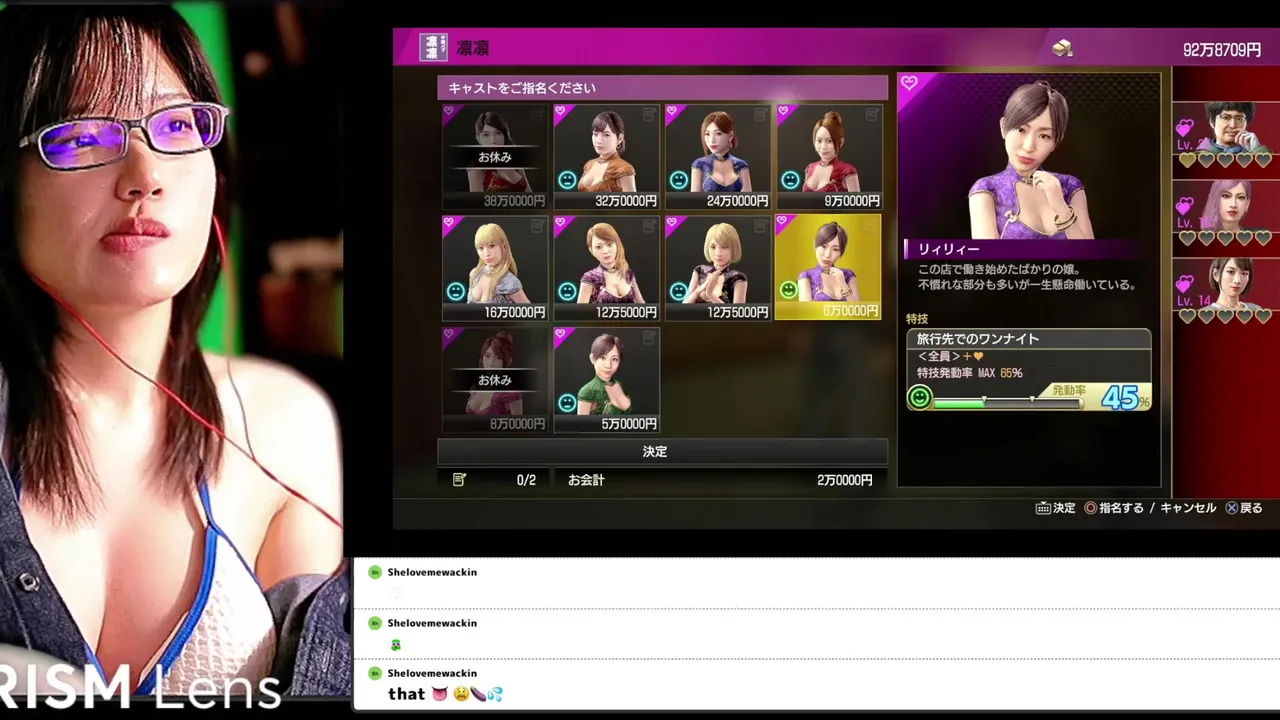Click the heart badge on 9万0000円 card
The image size is (1280, 720).
coord(784,112)
